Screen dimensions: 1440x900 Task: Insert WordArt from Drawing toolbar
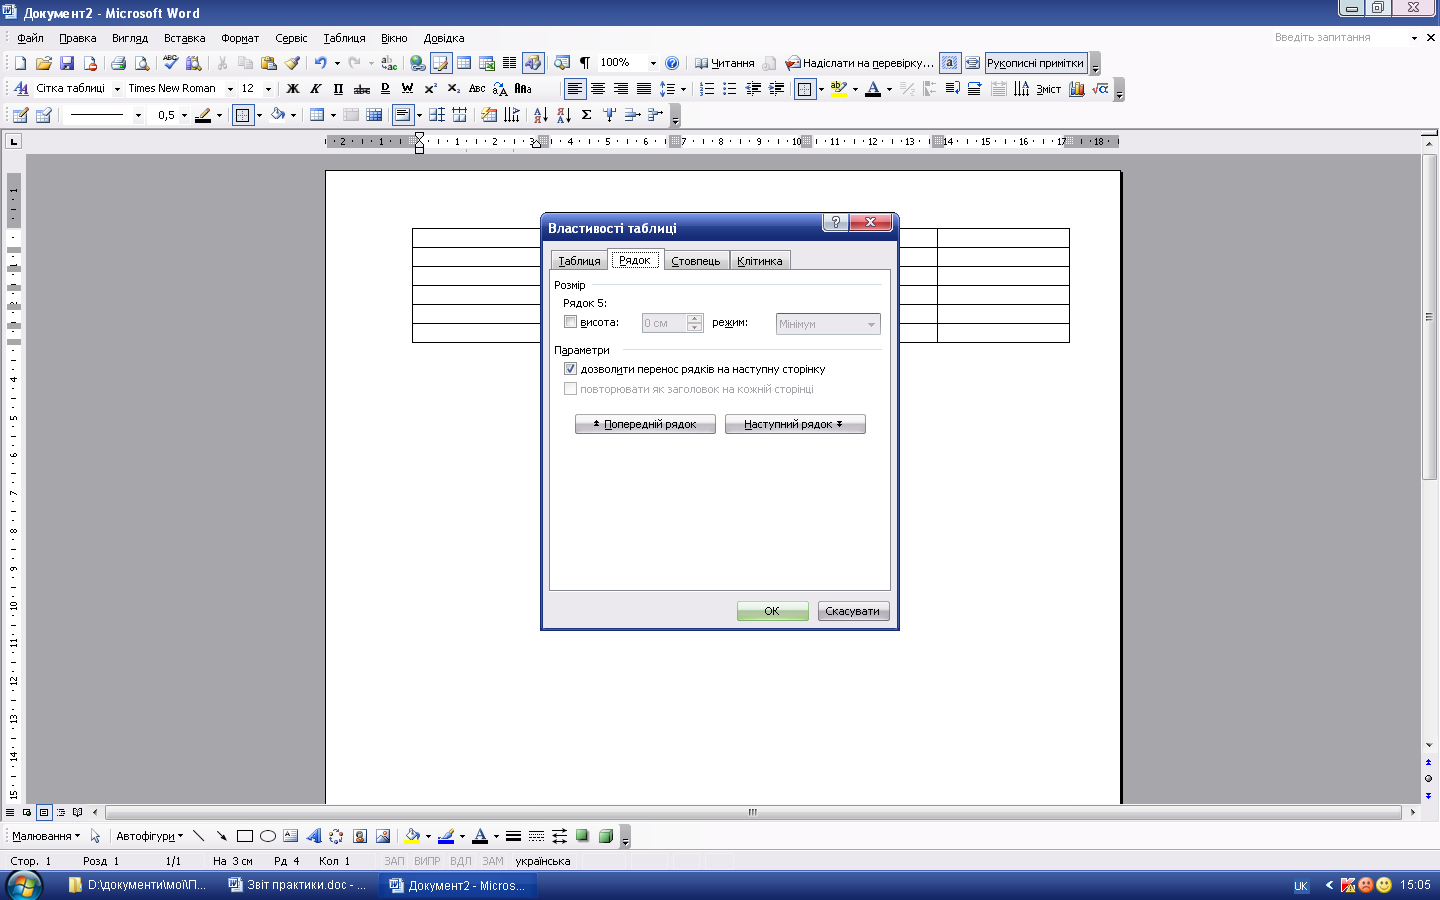(x=314, y=836)
